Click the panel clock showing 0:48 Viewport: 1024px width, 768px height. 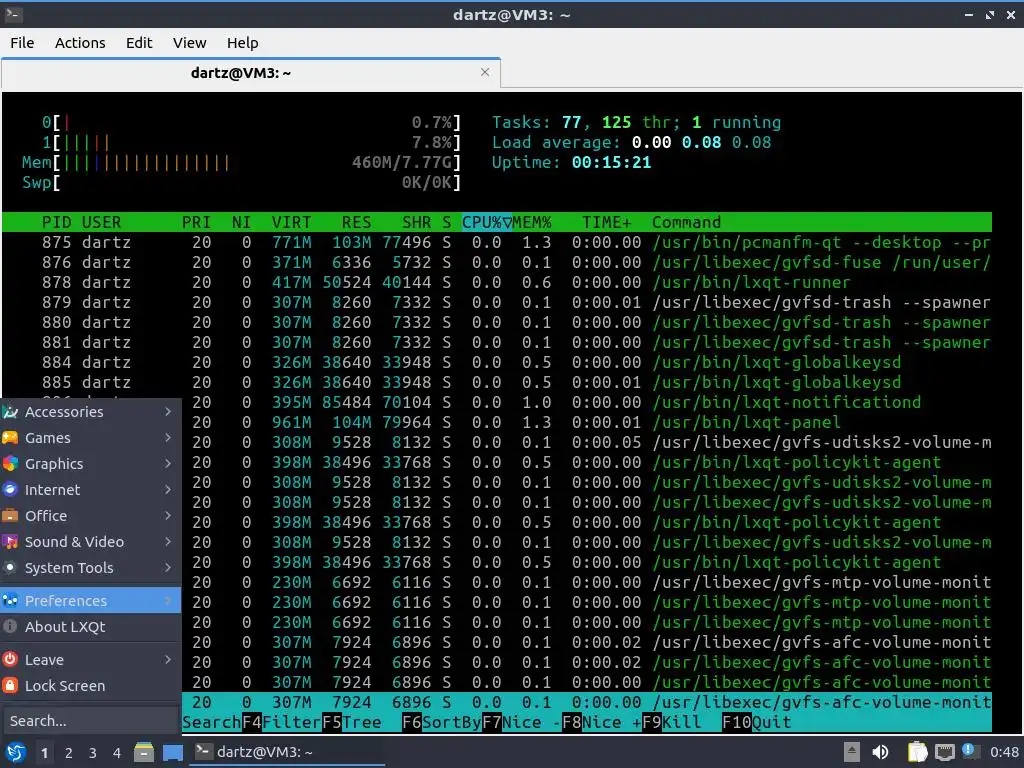(1004, 752)
